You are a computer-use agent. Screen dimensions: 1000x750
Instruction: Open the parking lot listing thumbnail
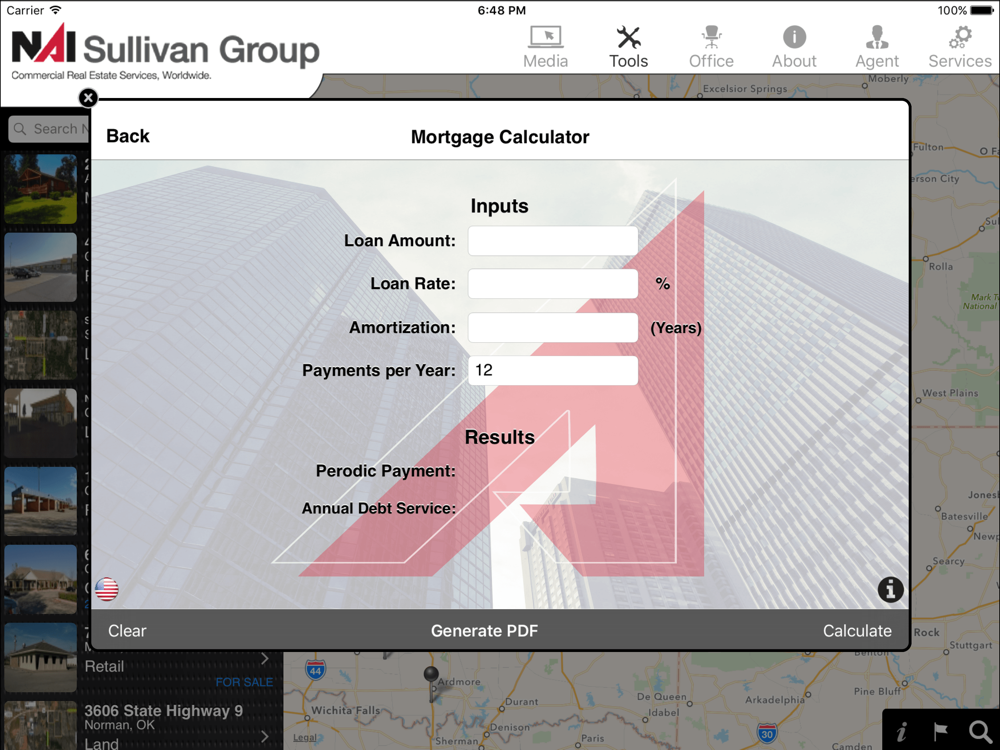click(x=41, y=267)
